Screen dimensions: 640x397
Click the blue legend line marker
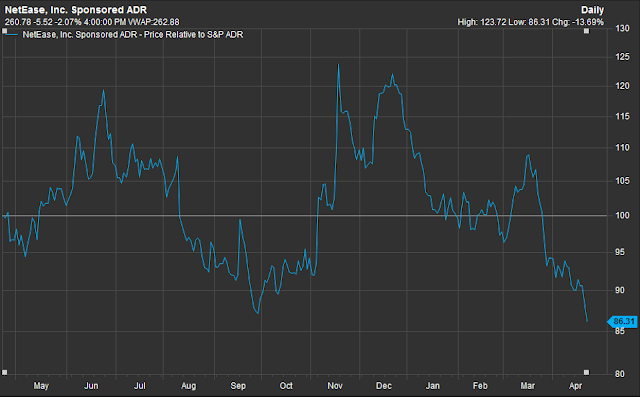pos(11,35)
